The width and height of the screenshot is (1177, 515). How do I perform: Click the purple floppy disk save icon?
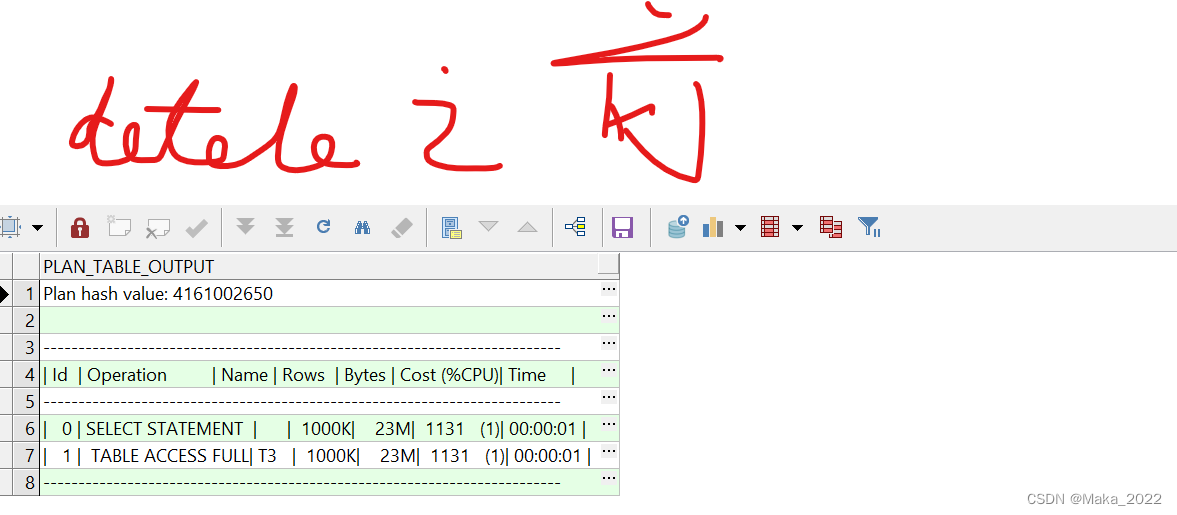pyautogui.click(x=623, y=227)
